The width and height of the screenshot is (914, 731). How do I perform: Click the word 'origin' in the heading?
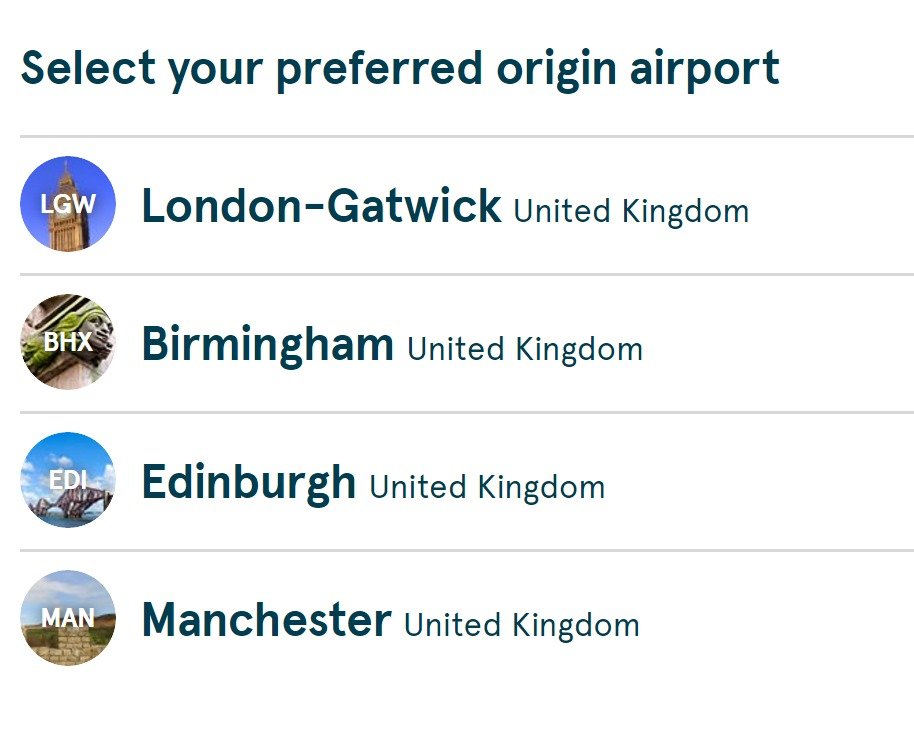[x=557, y=70]
